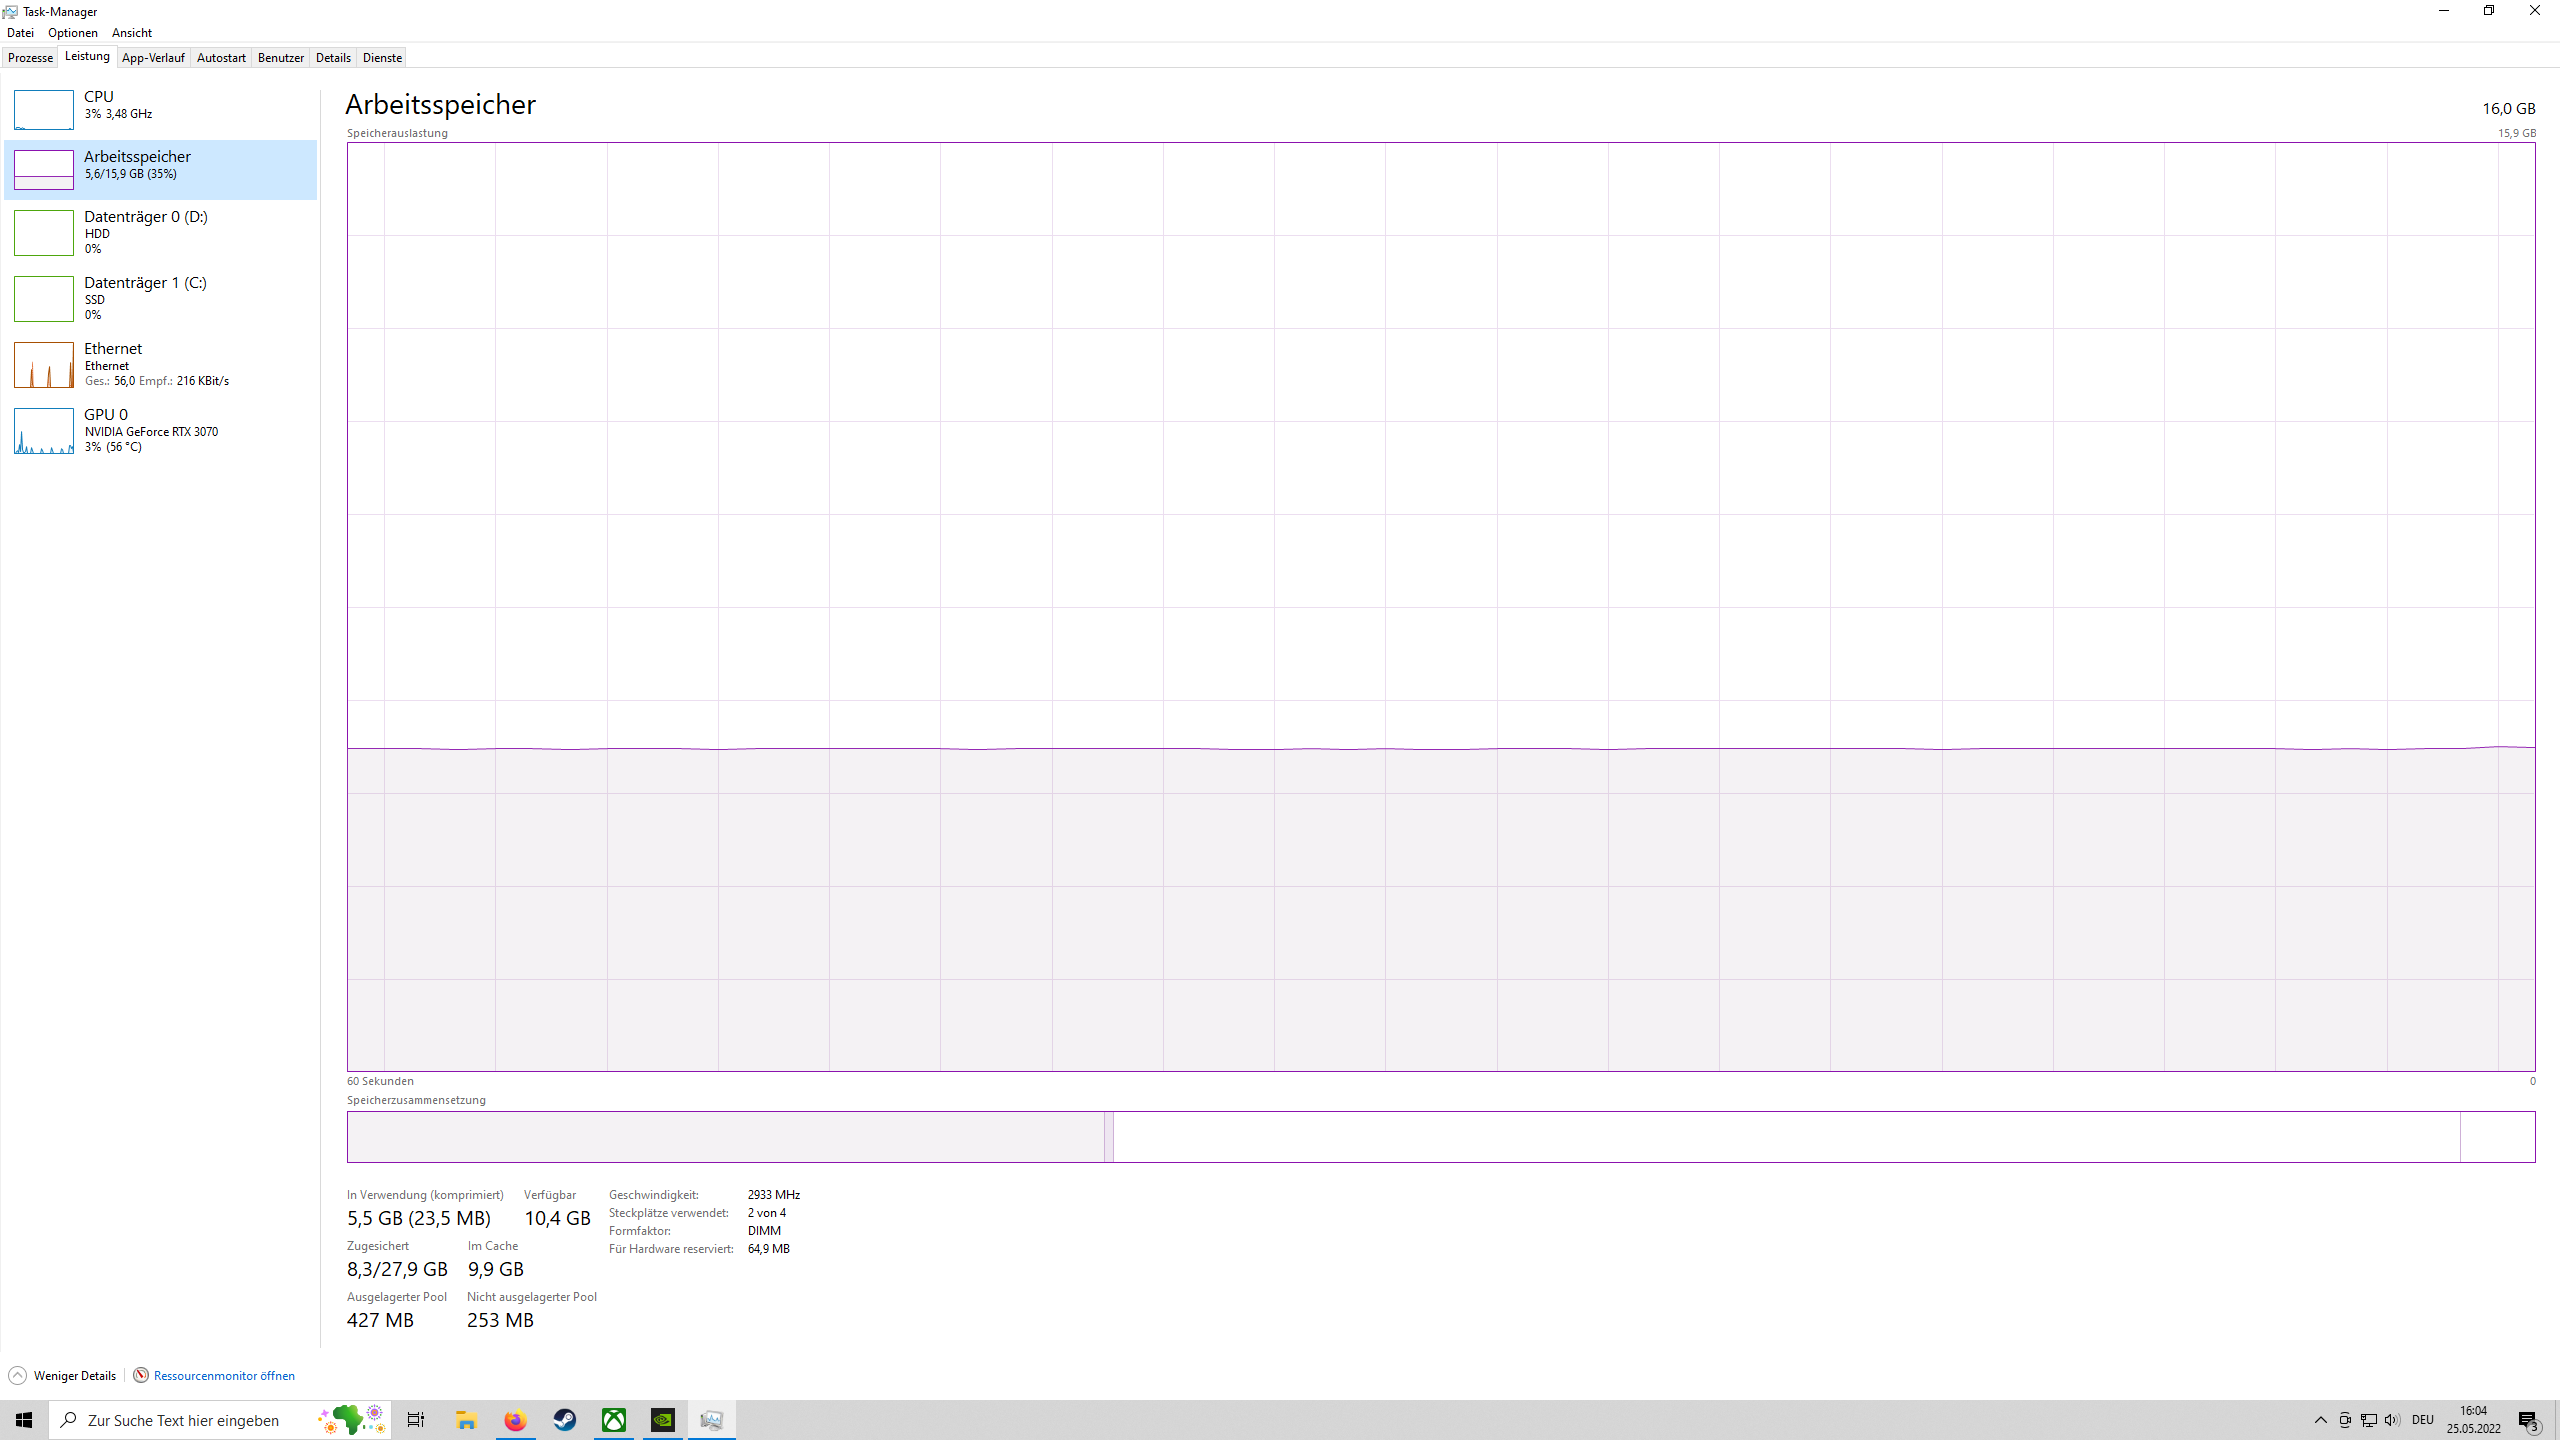Open the Ethernet performance graph
The width and height of the screenshot is (2560, 1440).
click(x=44, y=365)
